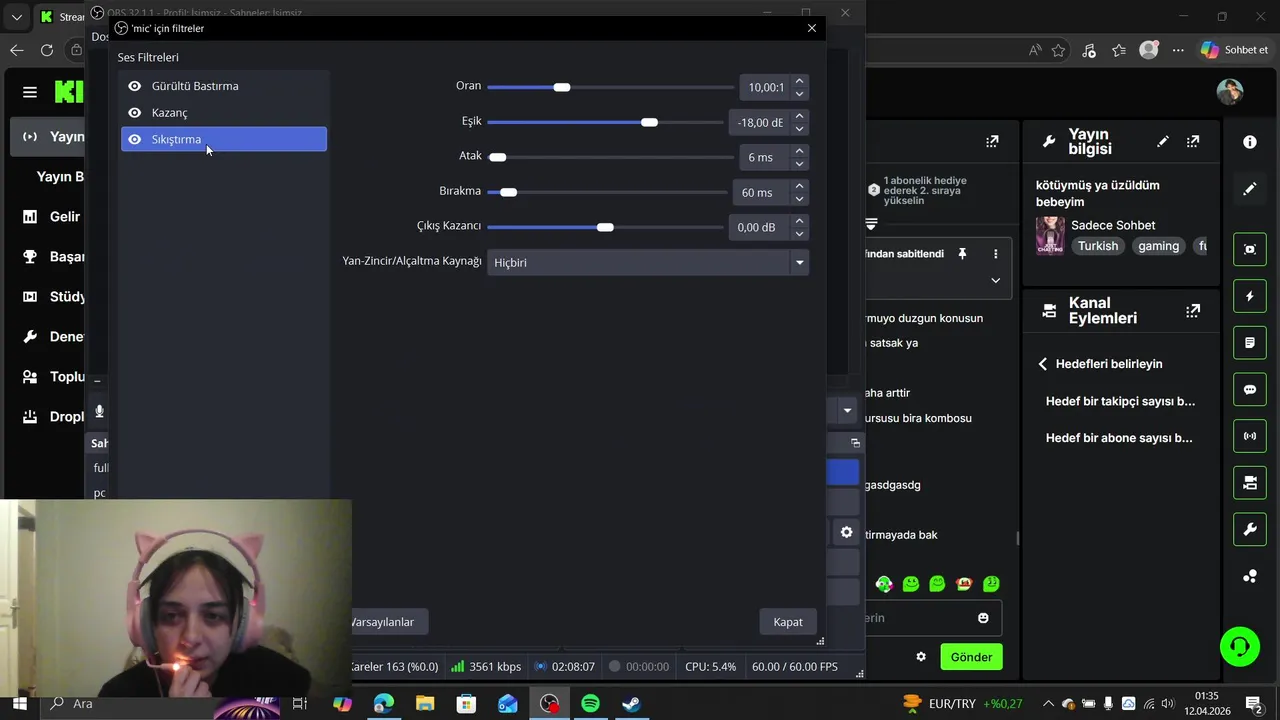Open emoji picker in chat input

983,618
